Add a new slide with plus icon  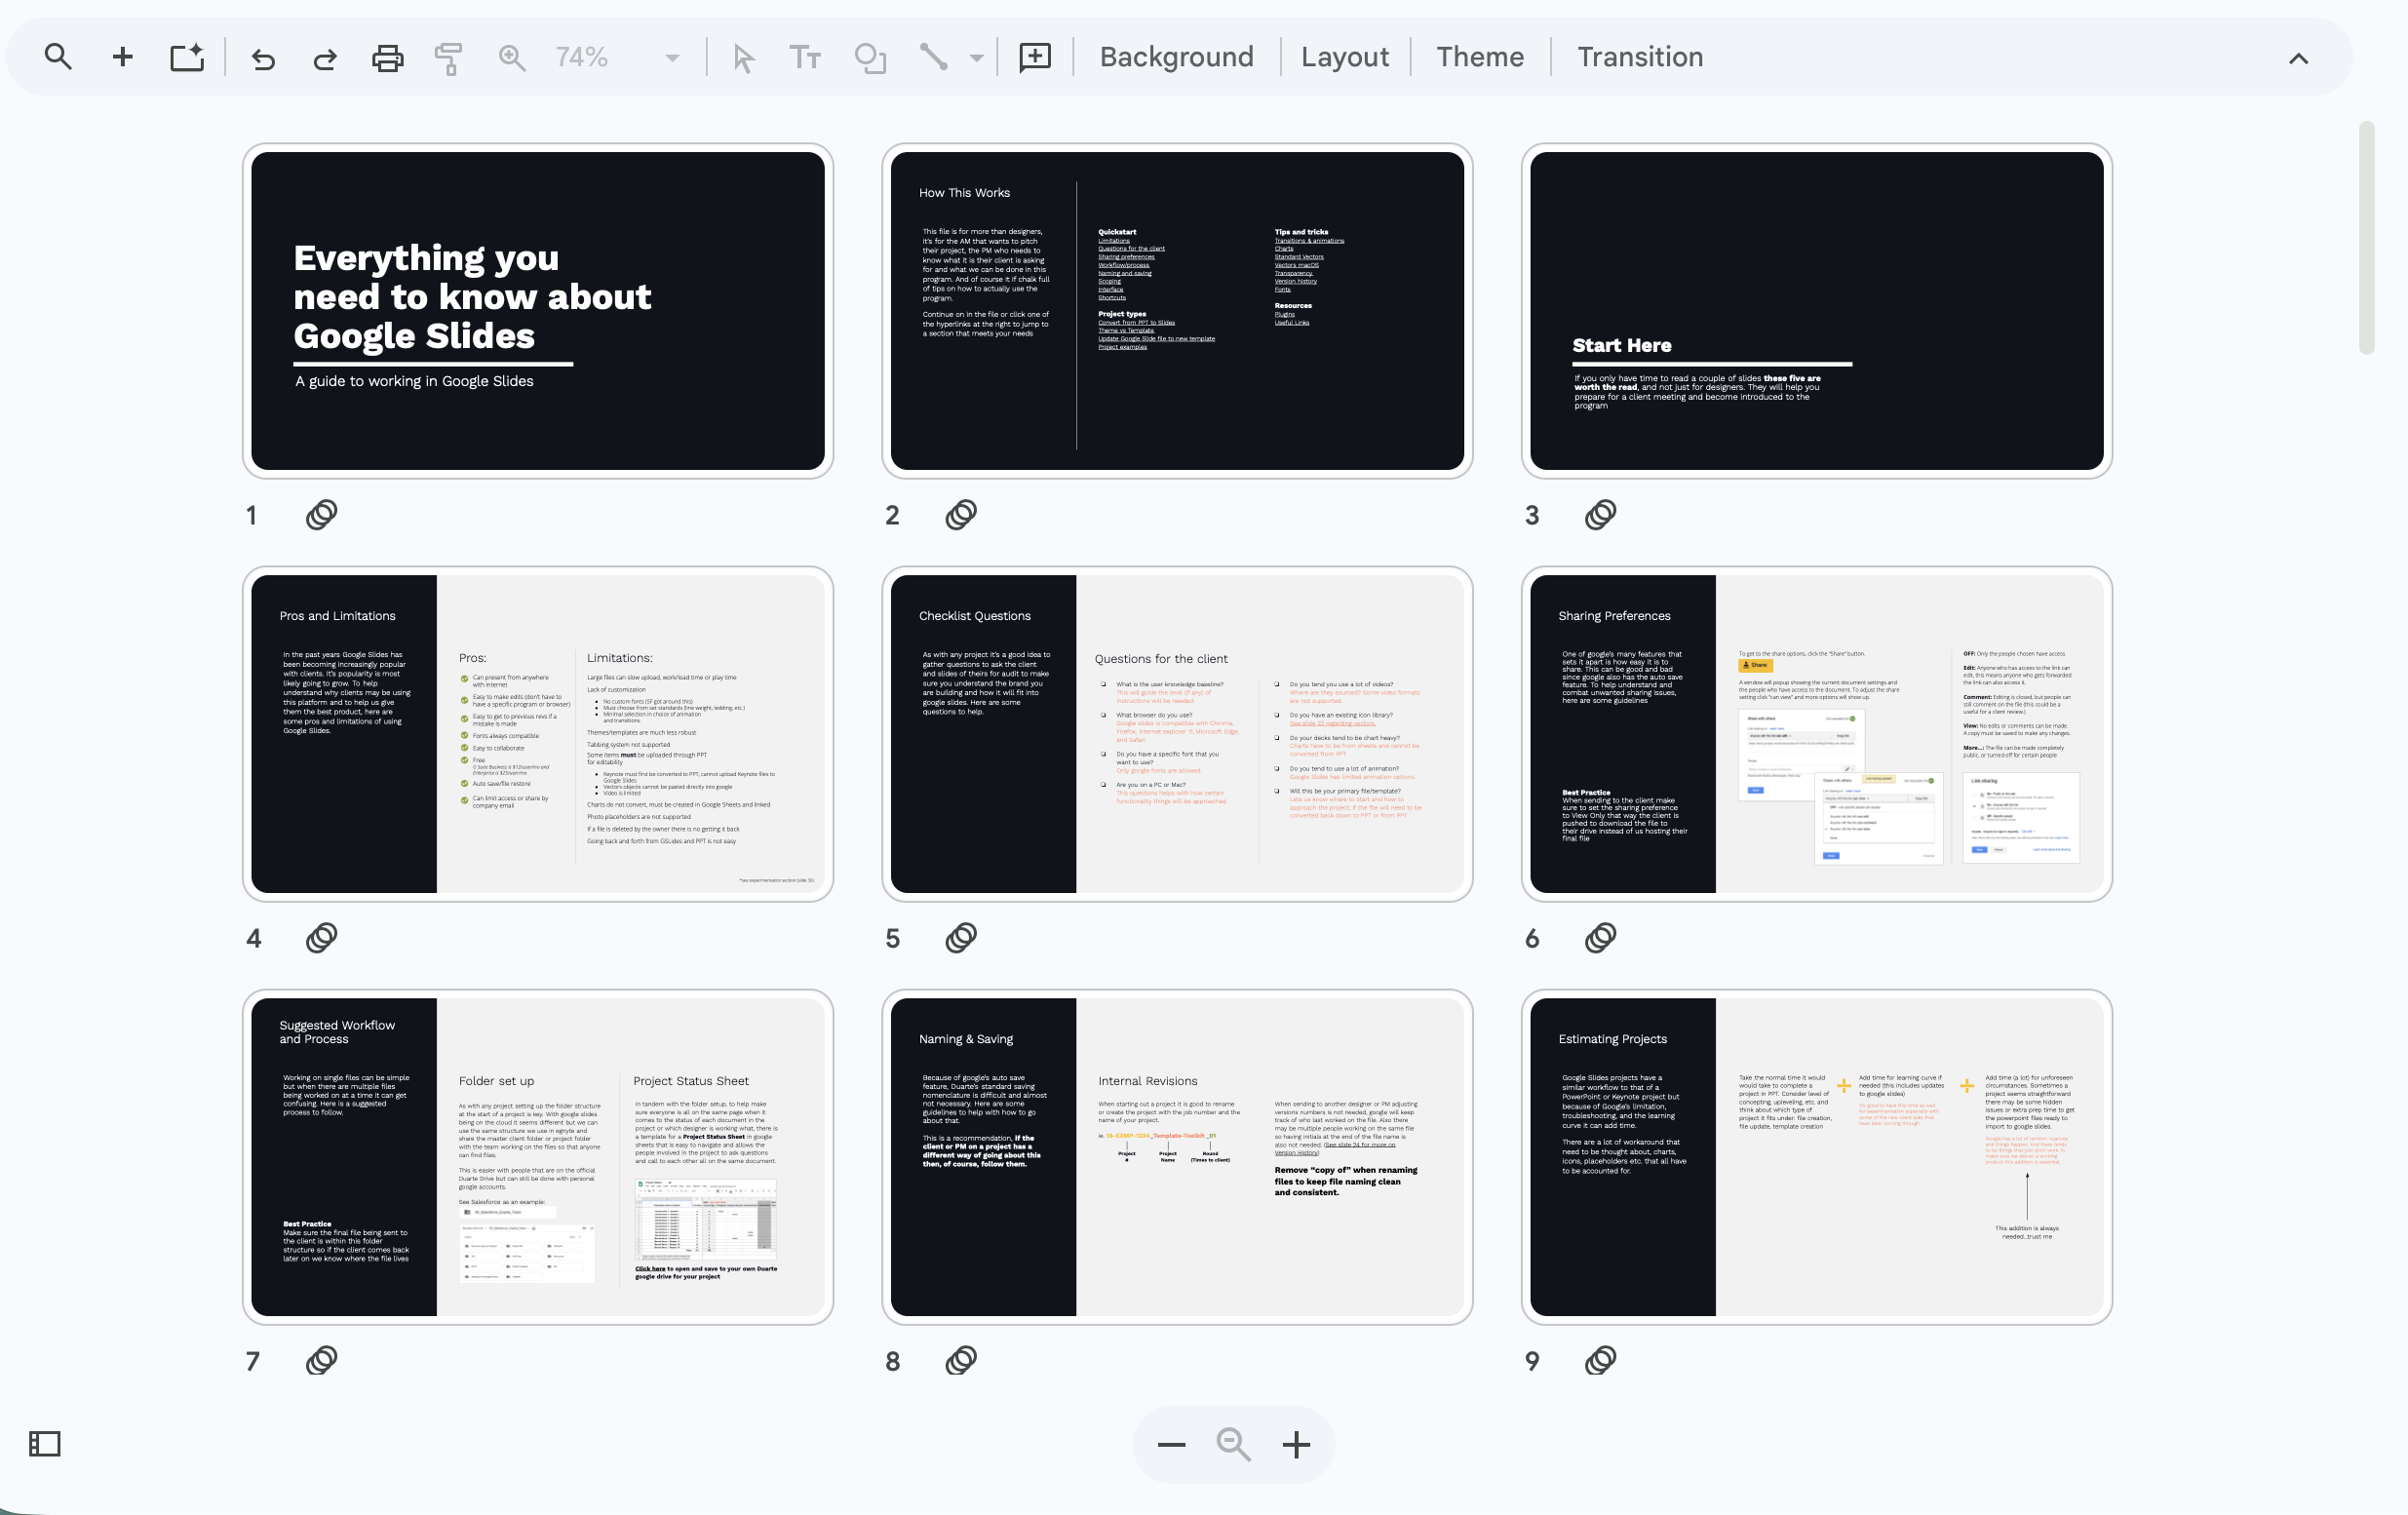(122, 57)
